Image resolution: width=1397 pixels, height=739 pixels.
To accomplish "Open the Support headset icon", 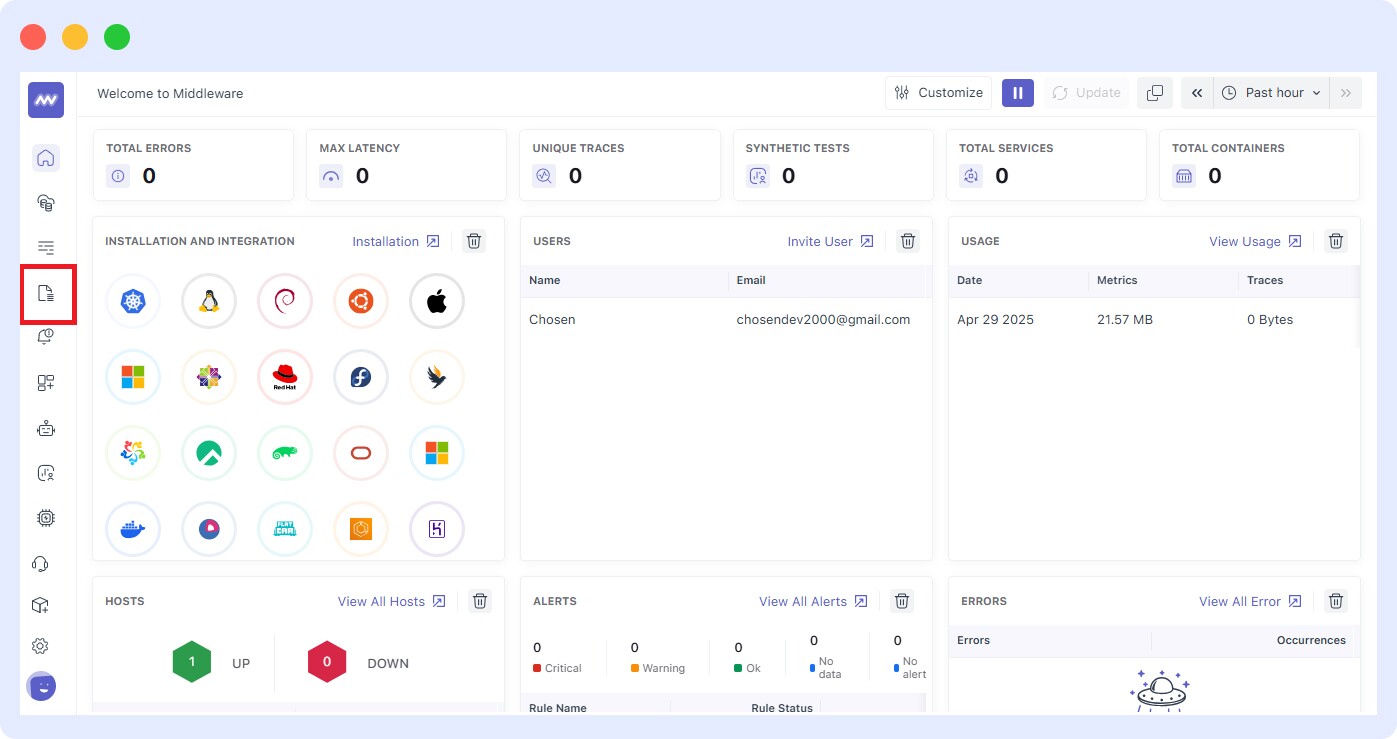I will (x=46, y=563).
